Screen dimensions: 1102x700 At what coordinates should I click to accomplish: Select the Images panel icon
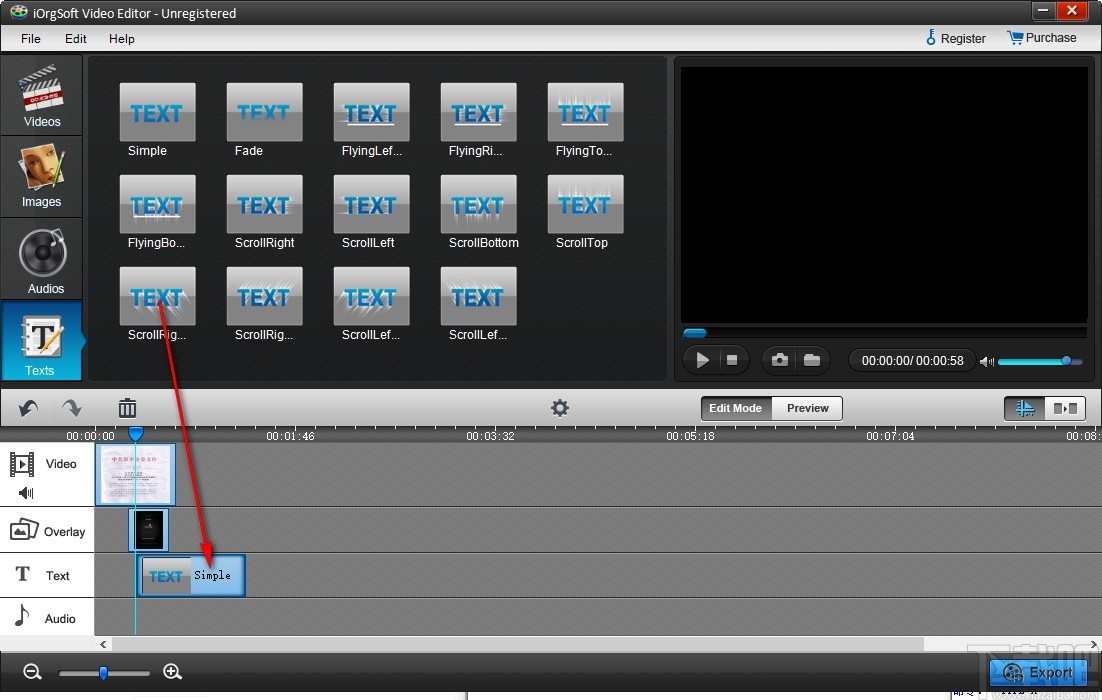41,177
